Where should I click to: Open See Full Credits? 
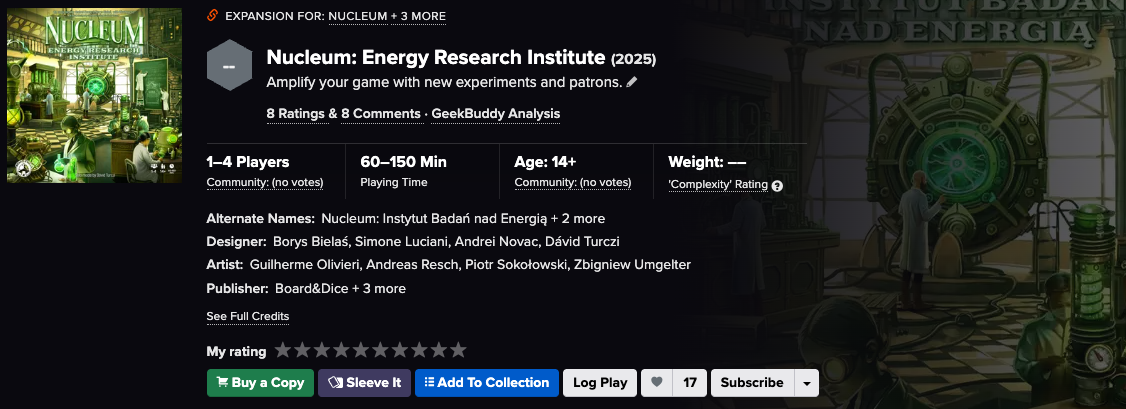[x=248, y=316]
